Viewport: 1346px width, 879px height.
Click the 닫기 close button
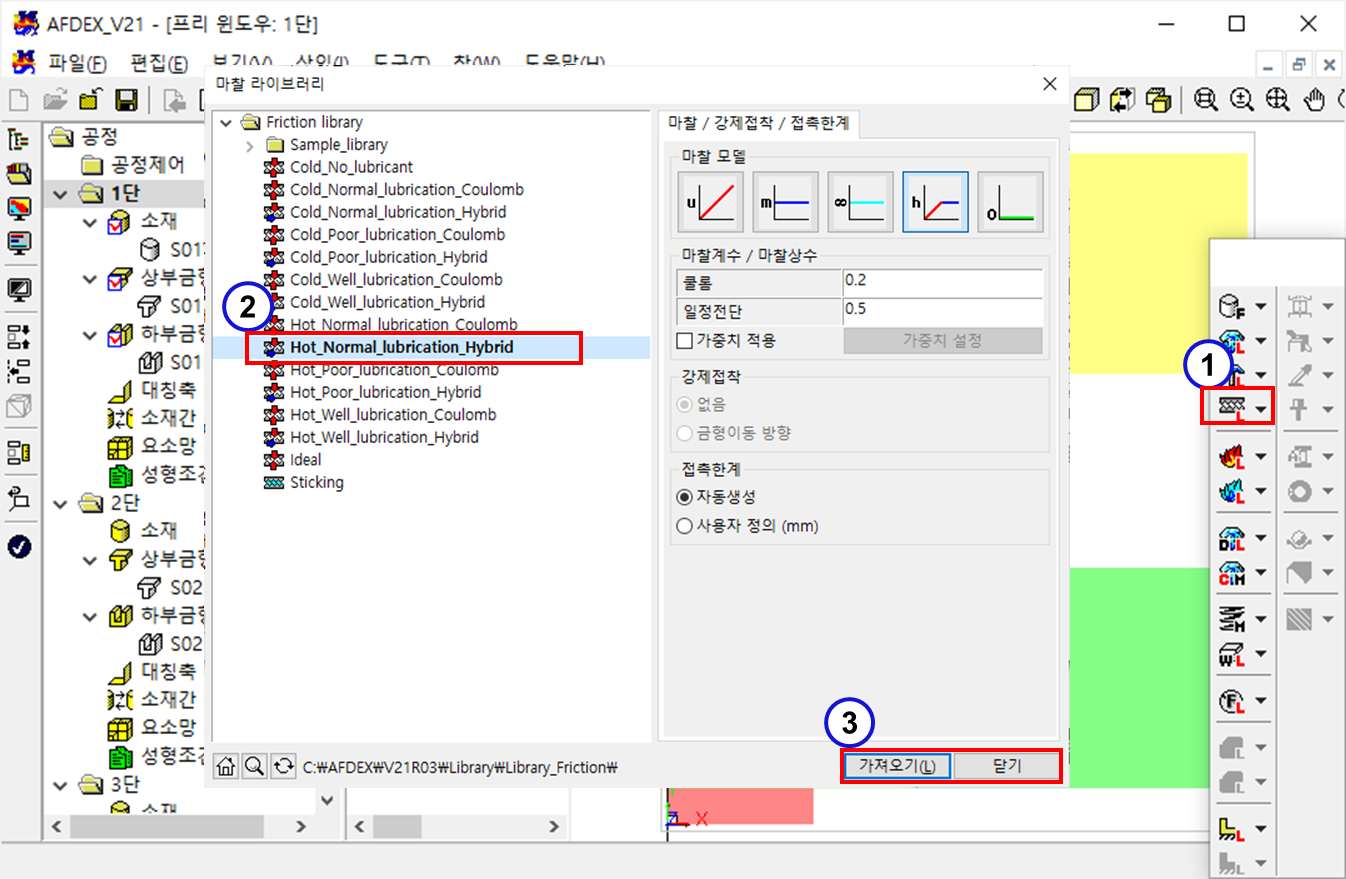(1006, 767)
